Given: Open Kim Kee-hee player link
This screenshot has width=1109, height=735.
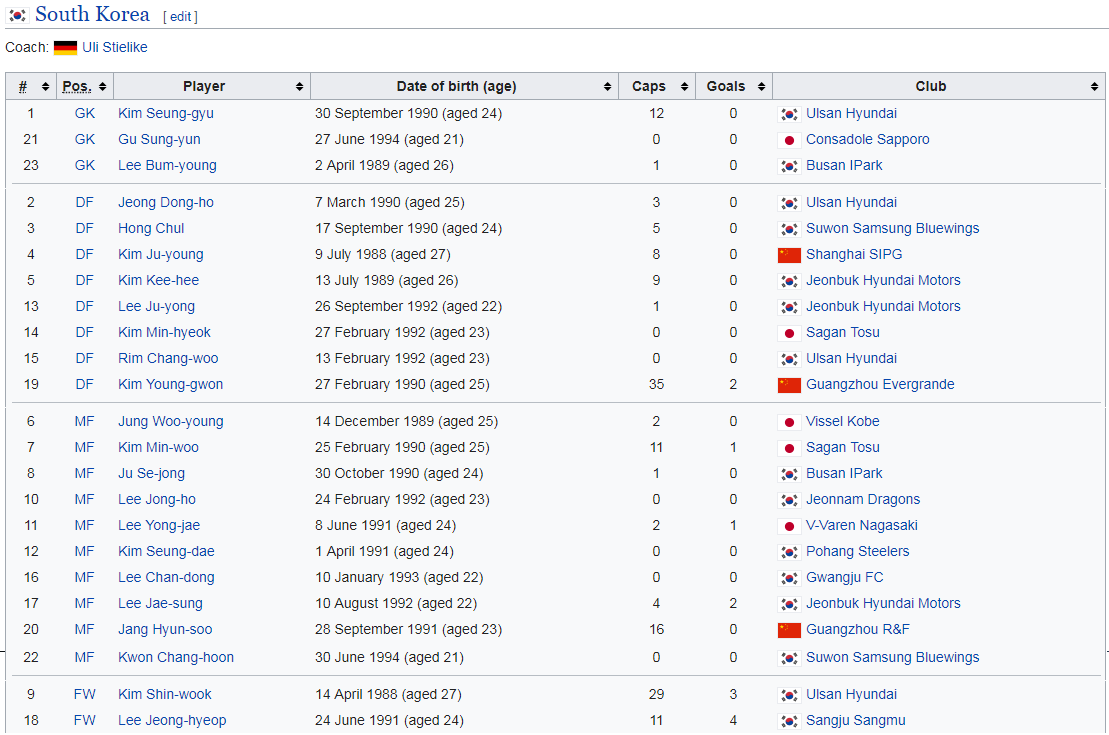Looking at the screenshot, I should [158, 280].
